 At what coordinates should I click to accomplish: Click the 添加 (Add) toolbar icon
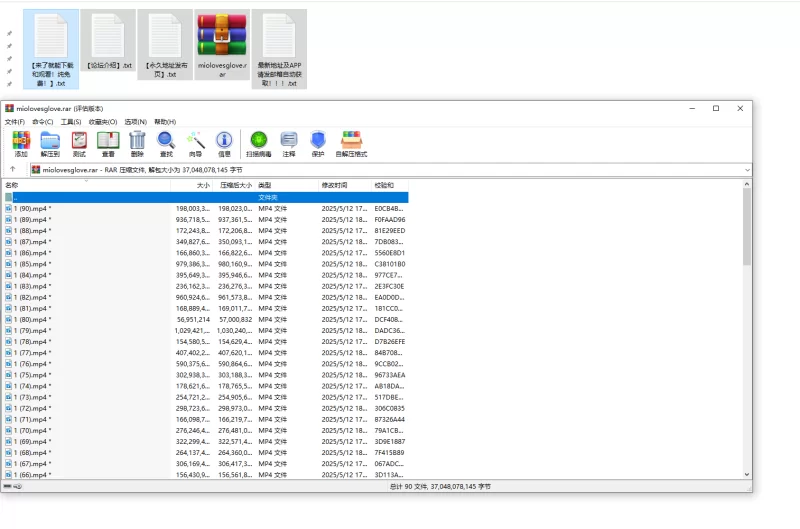pos(21,142)
